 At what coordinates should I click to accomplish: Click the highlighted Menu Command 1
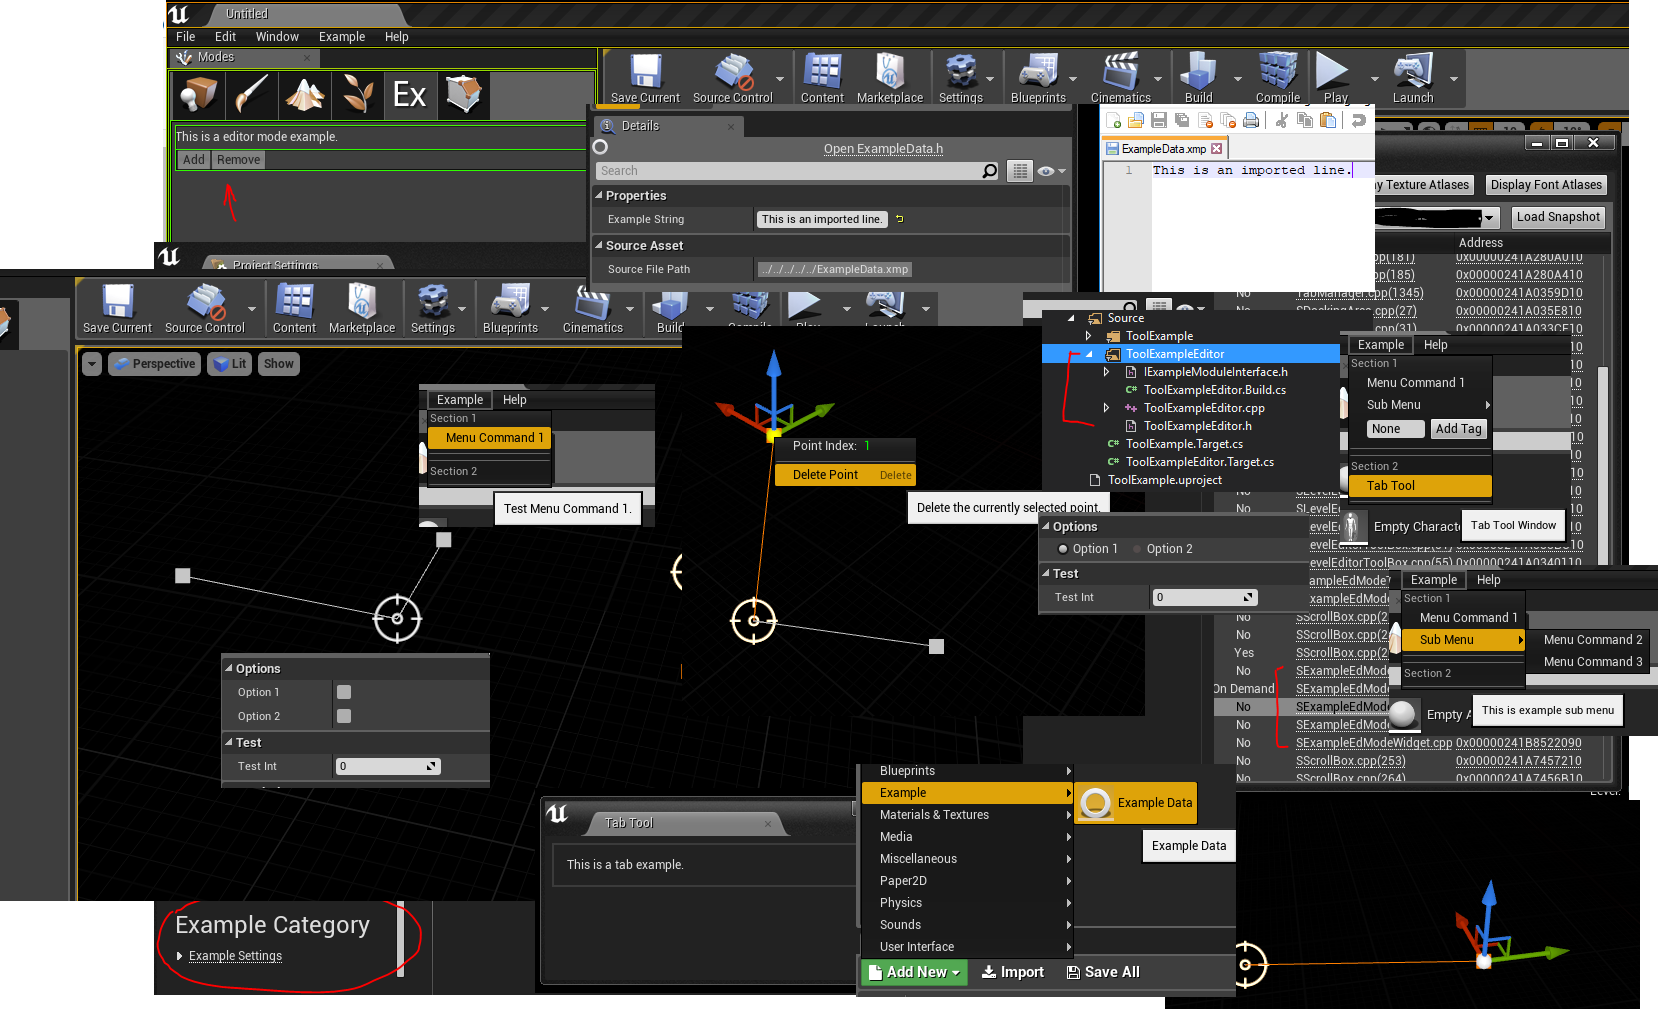(490, 438)
